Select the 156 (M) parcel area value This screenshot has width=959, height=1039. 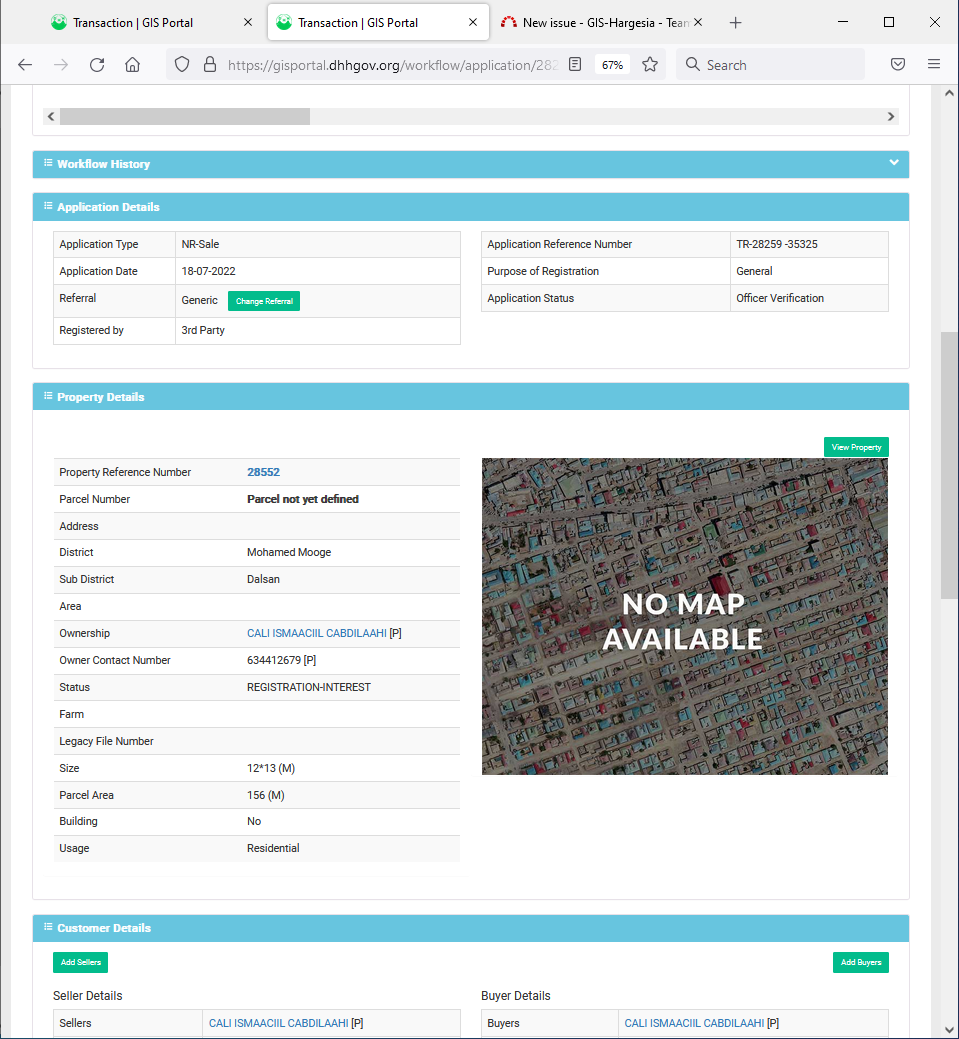click(x=265, y=795)
